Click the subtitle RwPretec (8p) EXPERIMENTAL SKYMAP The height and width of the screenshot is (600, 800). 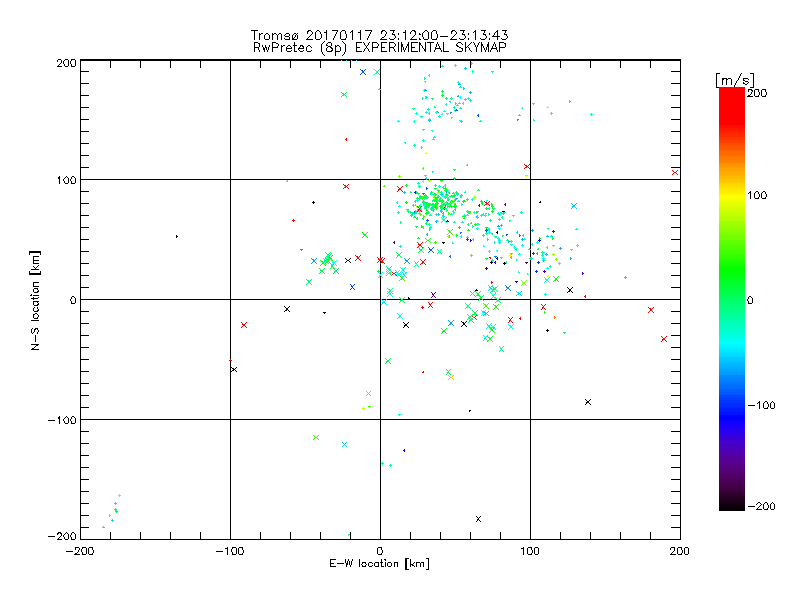(x=380, y=47)
